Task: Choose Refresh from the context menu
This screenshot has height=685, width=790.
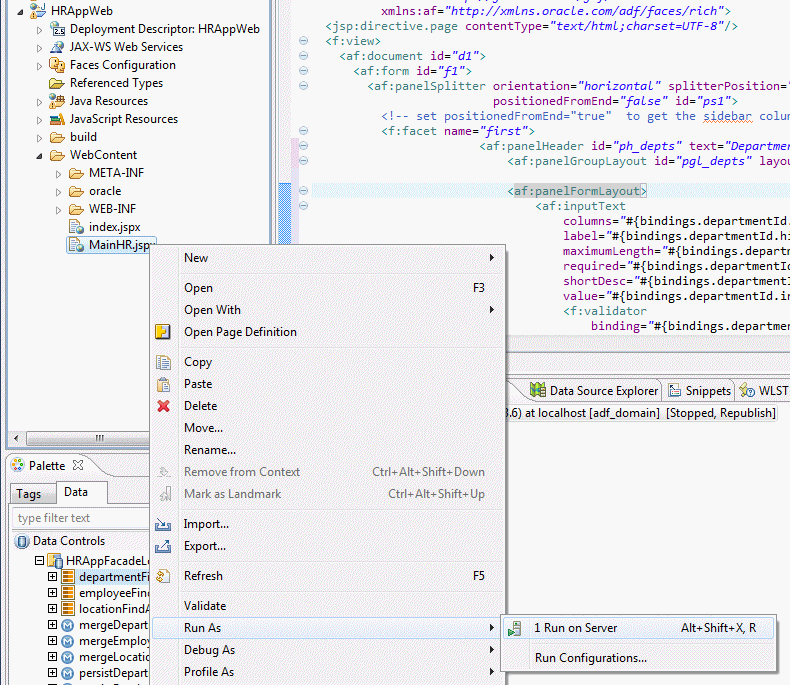Action: [x=203, y=576]
